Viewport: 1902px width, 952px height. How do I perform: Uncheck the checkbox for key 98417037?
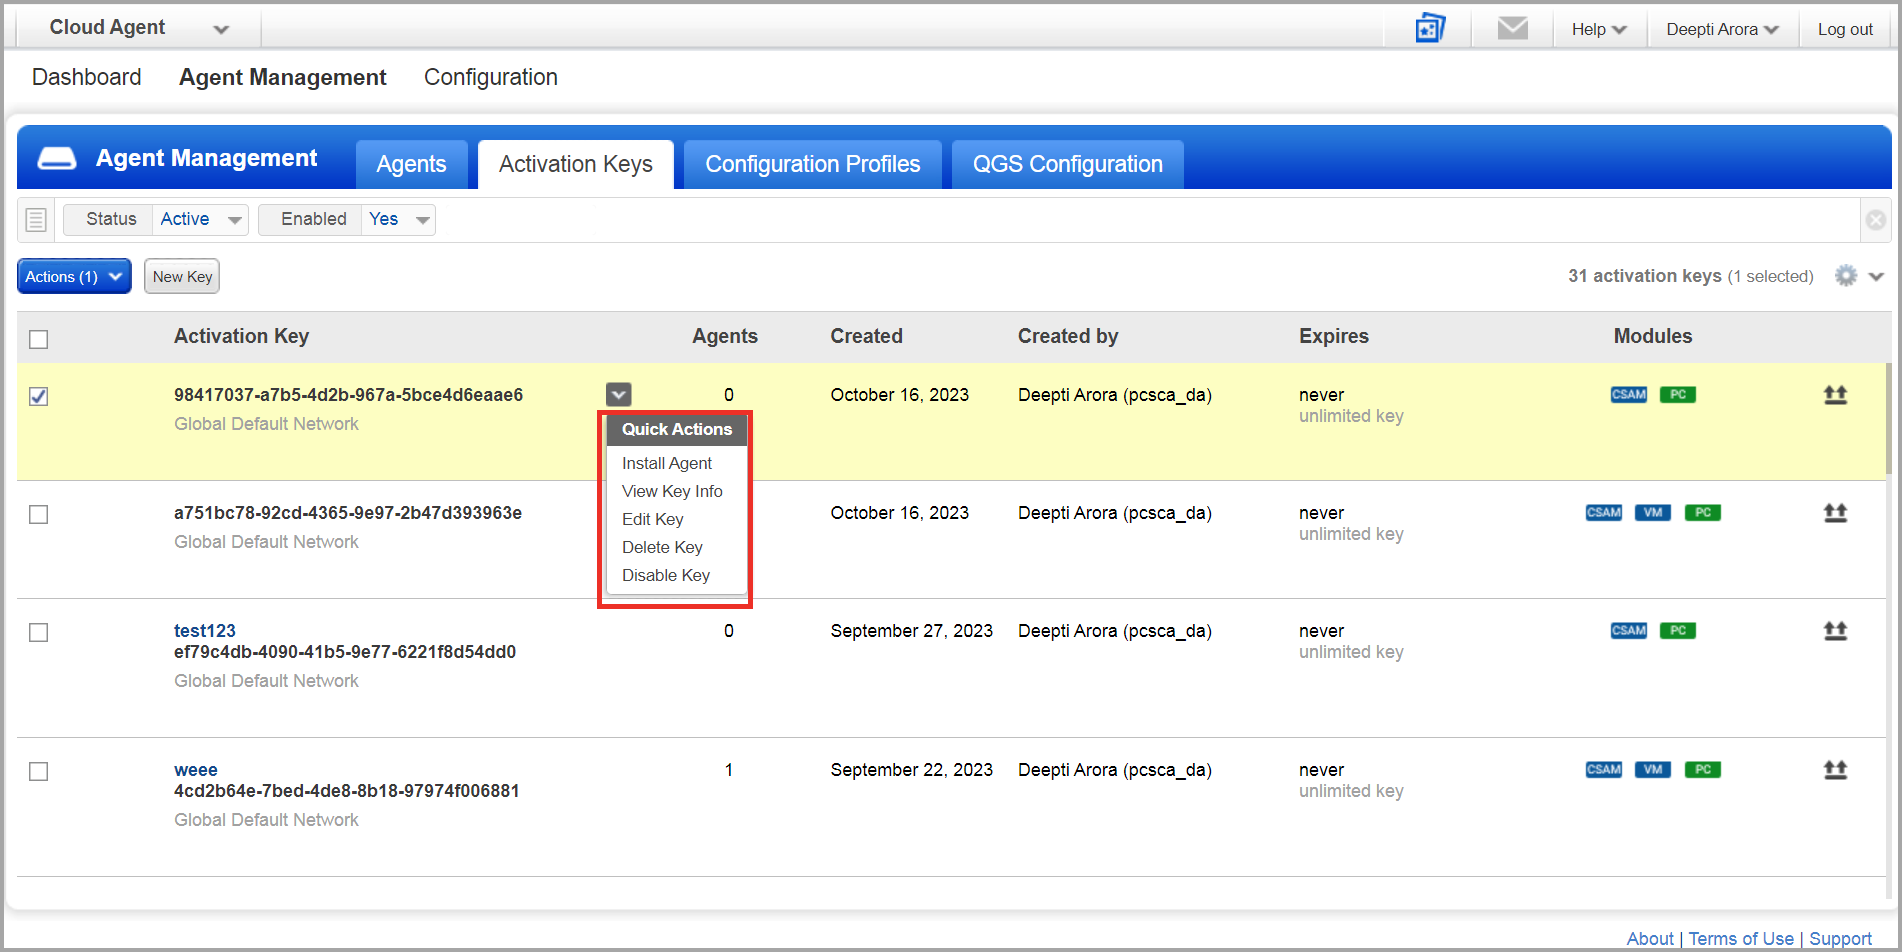pyautogui.click(x=39, y=396)
